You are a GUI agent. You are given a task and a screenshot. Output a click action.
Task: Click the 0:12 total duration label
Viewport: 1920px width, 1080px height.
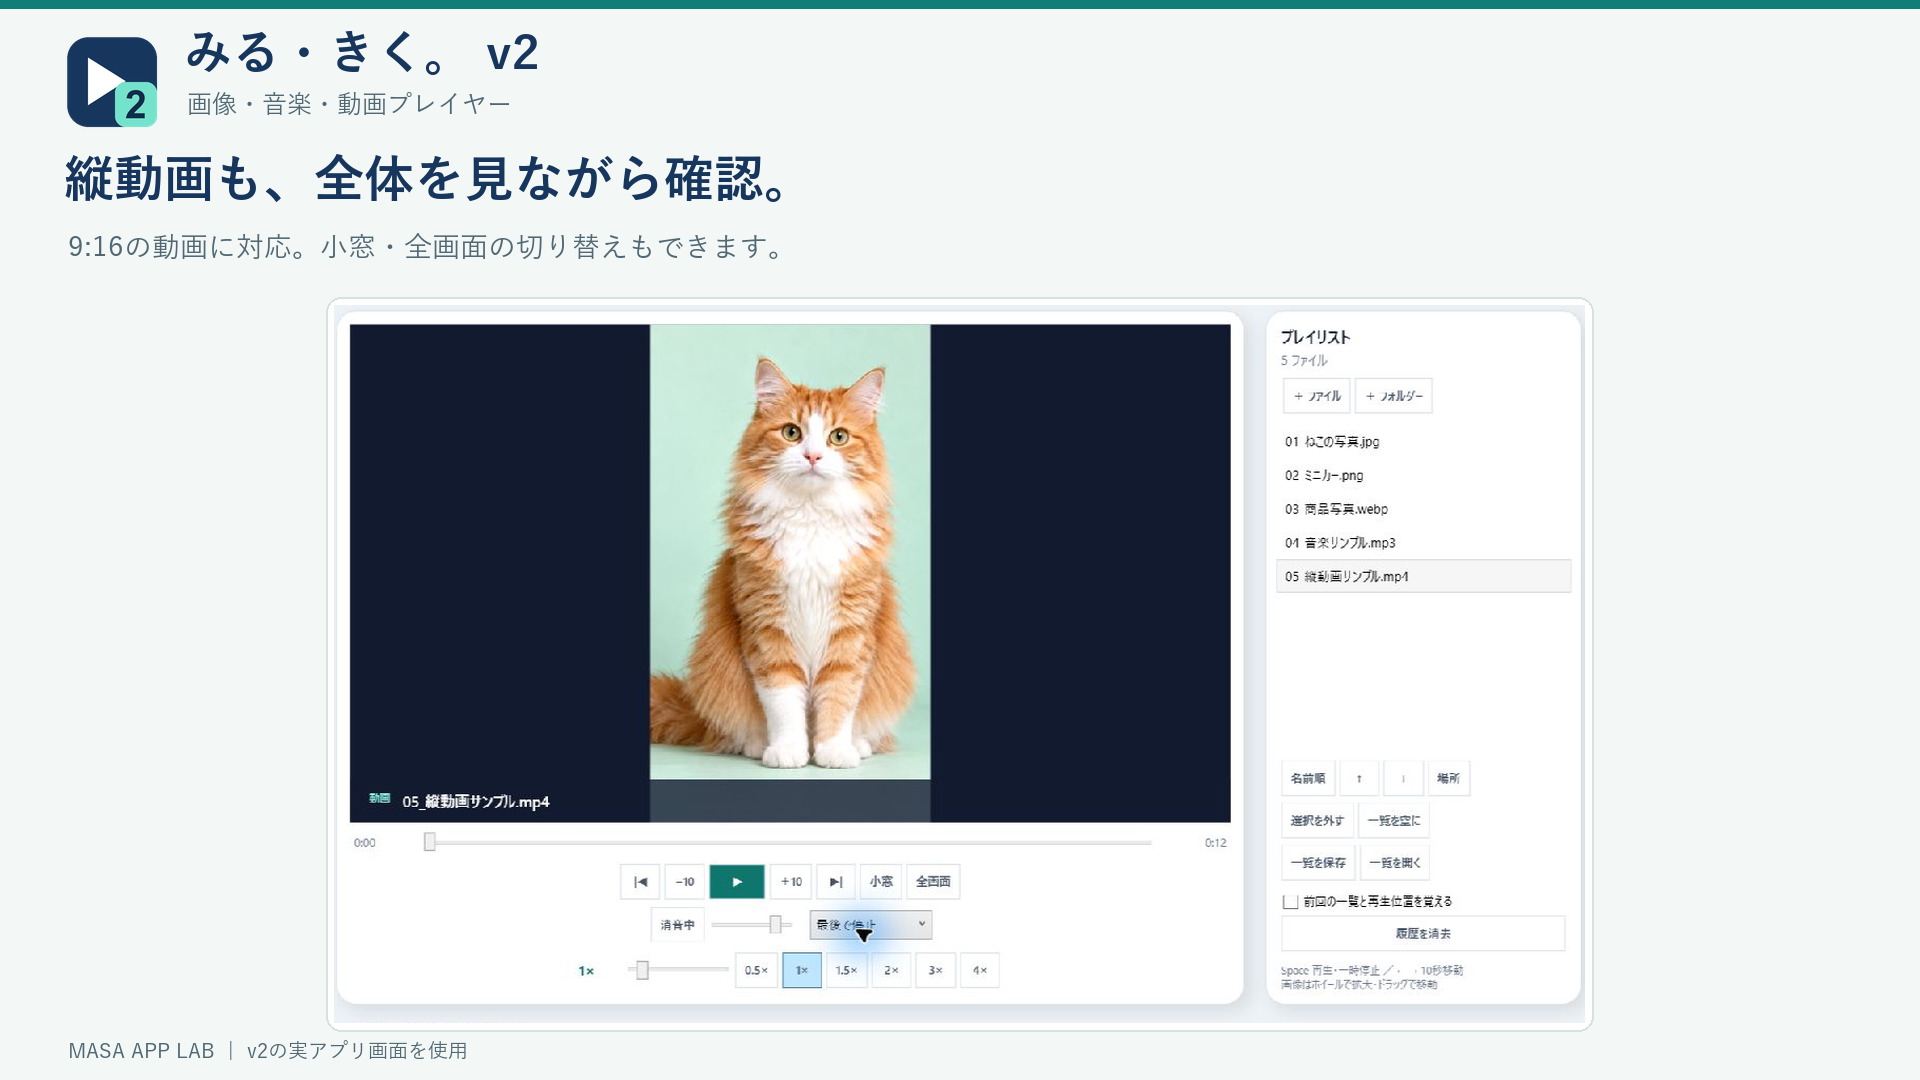[x=1215, y=843]
